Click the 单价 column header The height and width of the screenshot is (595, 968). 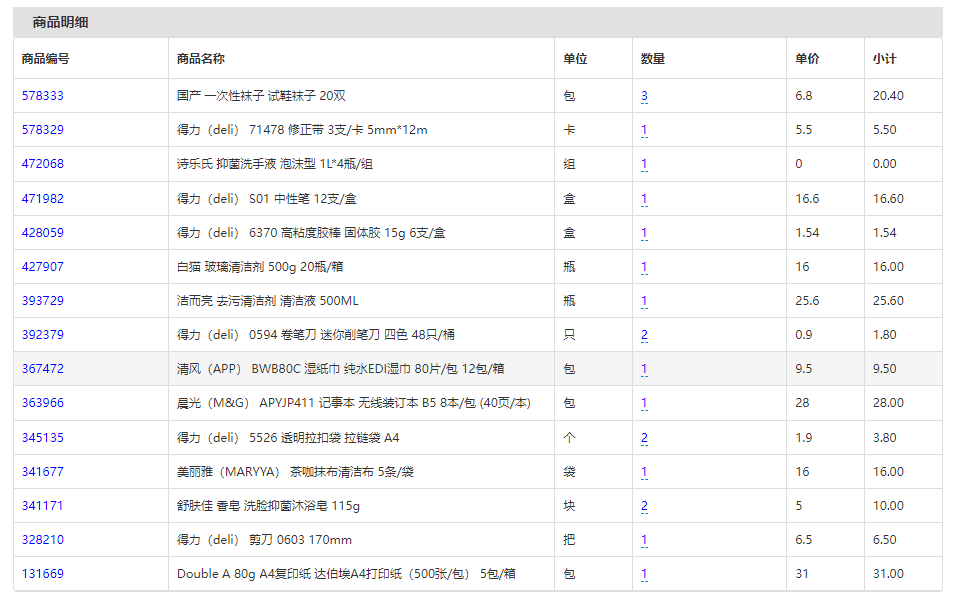pos(807,59)
